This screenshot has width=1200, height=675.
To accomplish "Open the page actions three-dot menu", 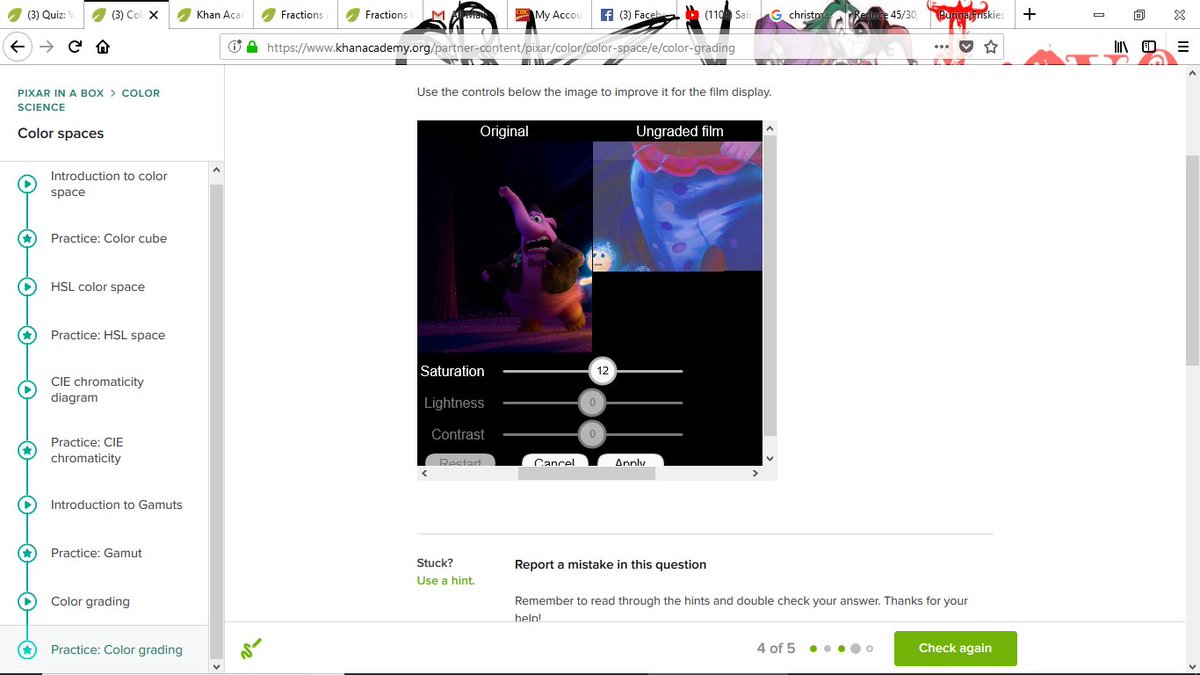I will click(x=942, y=47).
